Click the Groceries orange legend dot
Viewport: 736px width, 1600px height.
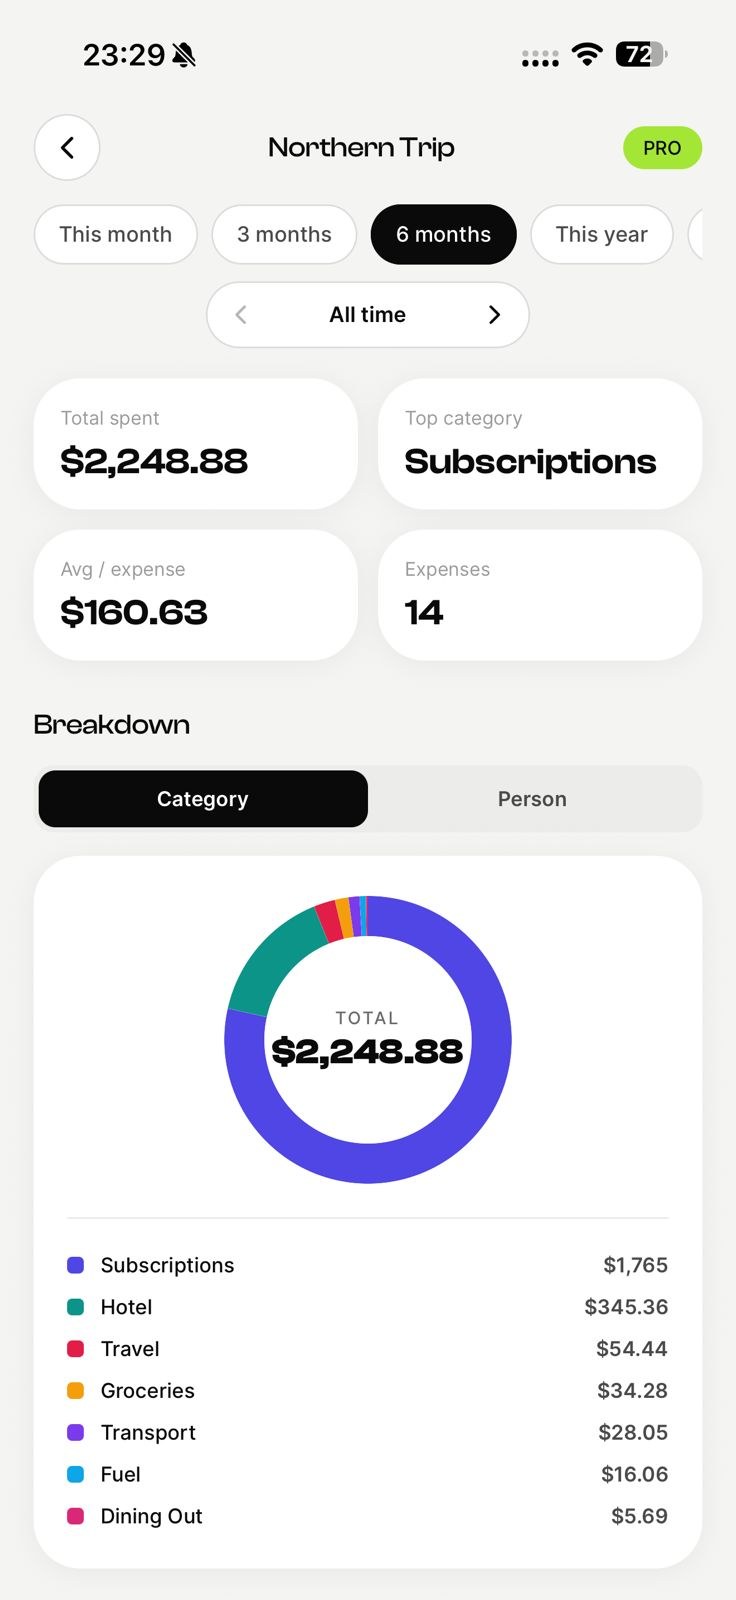(75, 1391)
